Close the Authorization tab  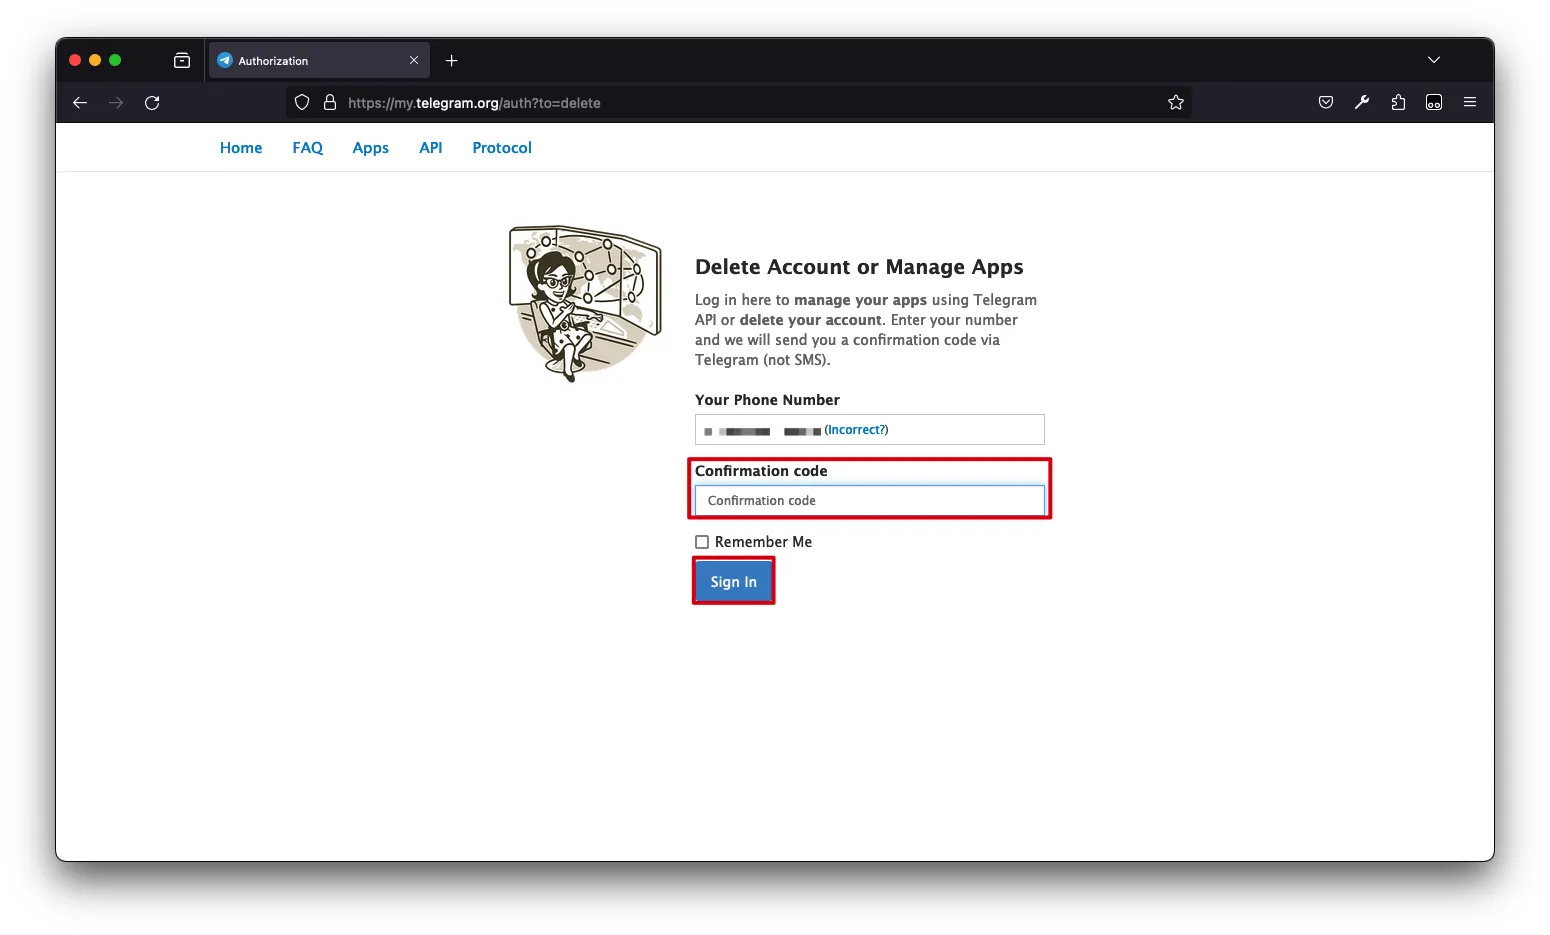pyautogui.click(x=414, y=61)
